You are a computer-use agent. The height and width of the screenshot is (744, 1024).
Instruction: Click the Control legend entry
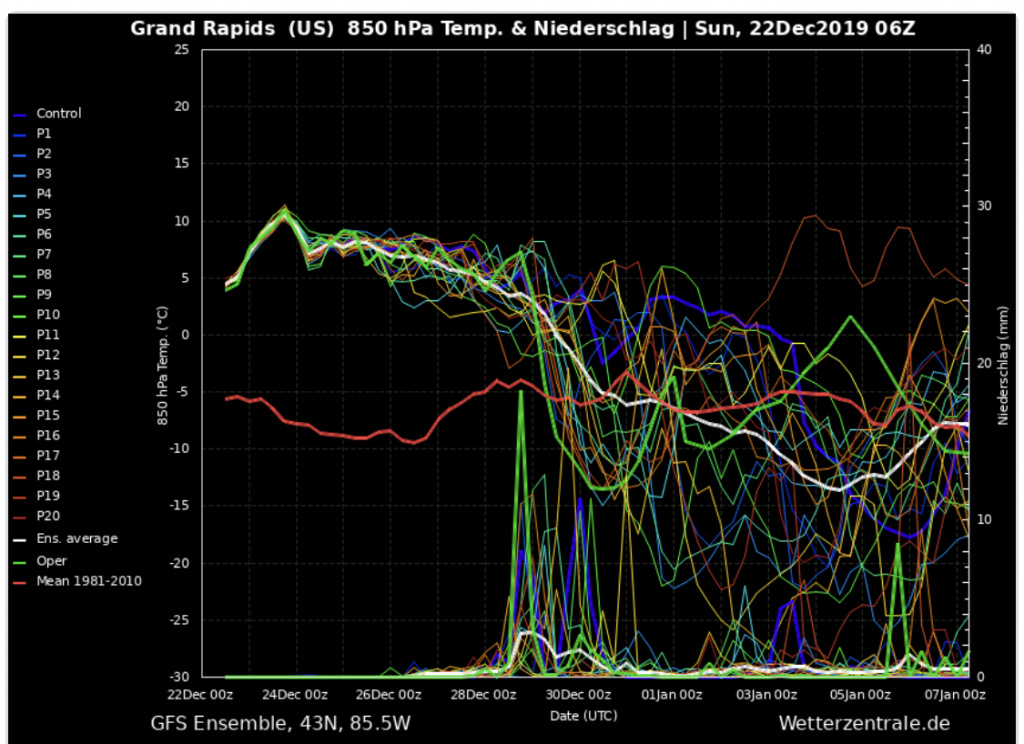[58, 114]
